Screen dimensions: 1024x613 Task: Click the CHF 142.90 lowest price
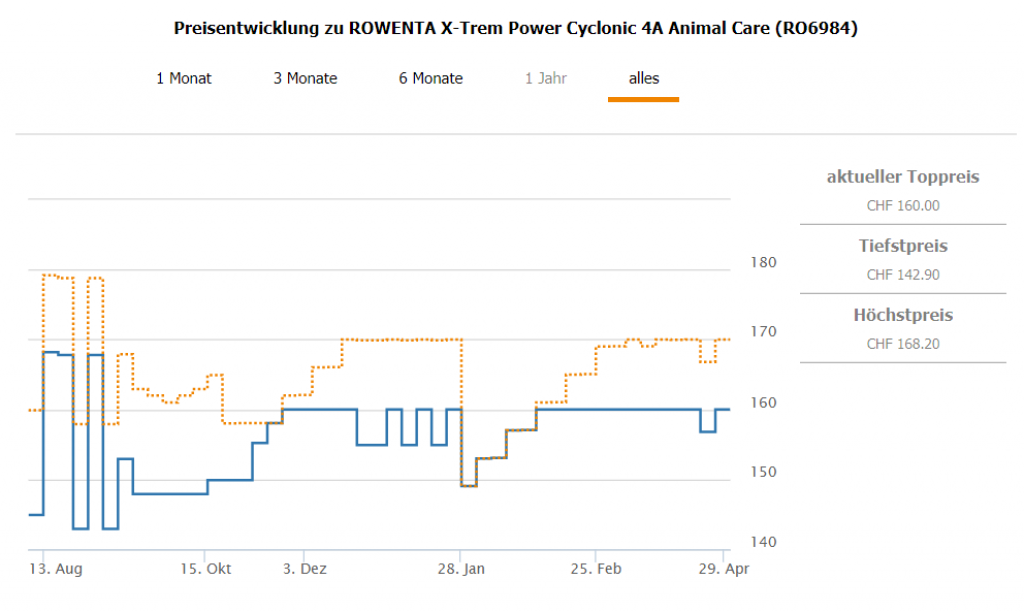point(902,275)
